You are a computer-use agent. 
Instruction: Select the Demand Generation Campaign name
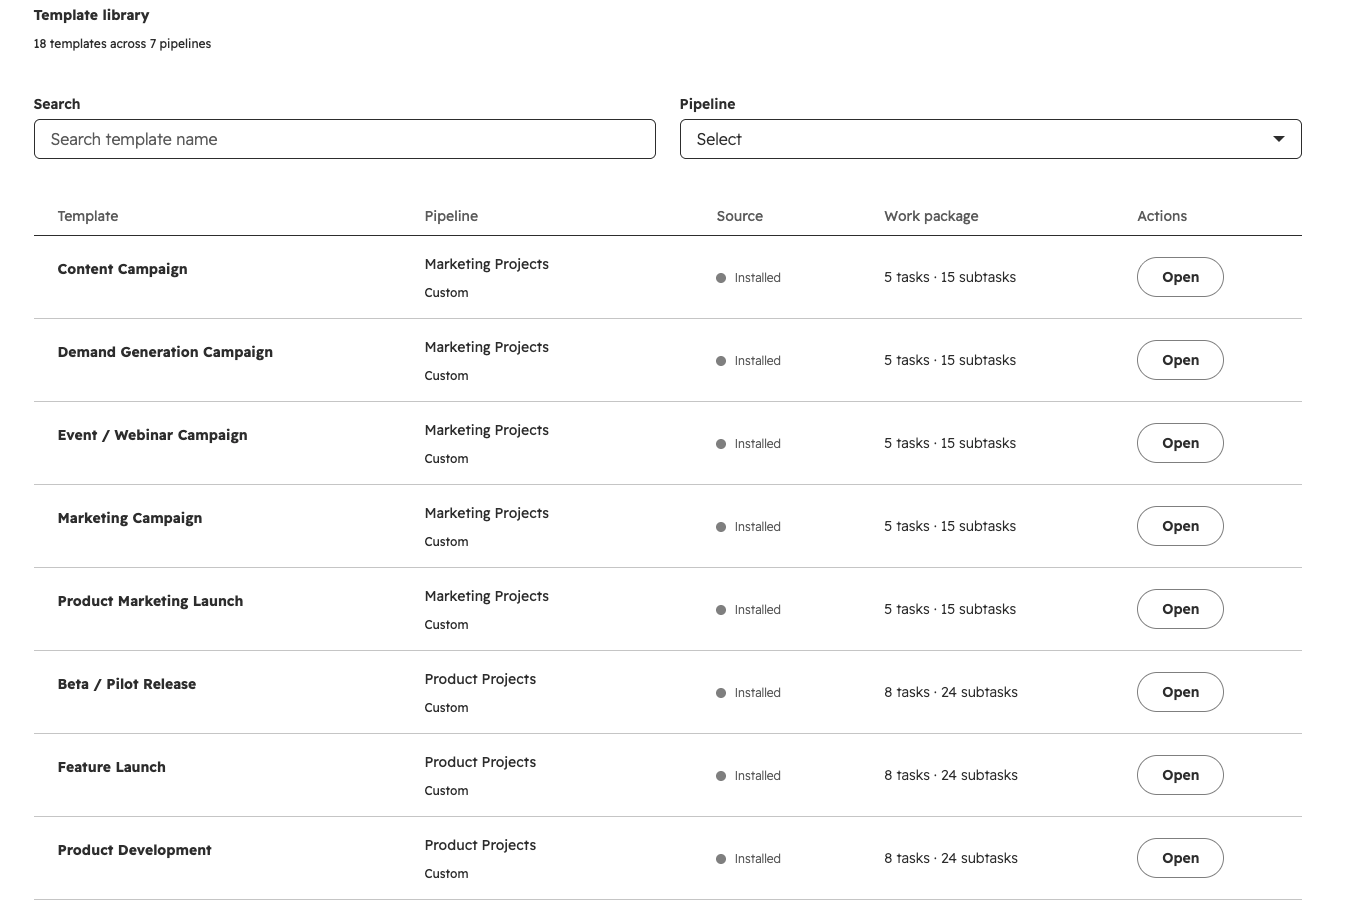tap(165, 352)
